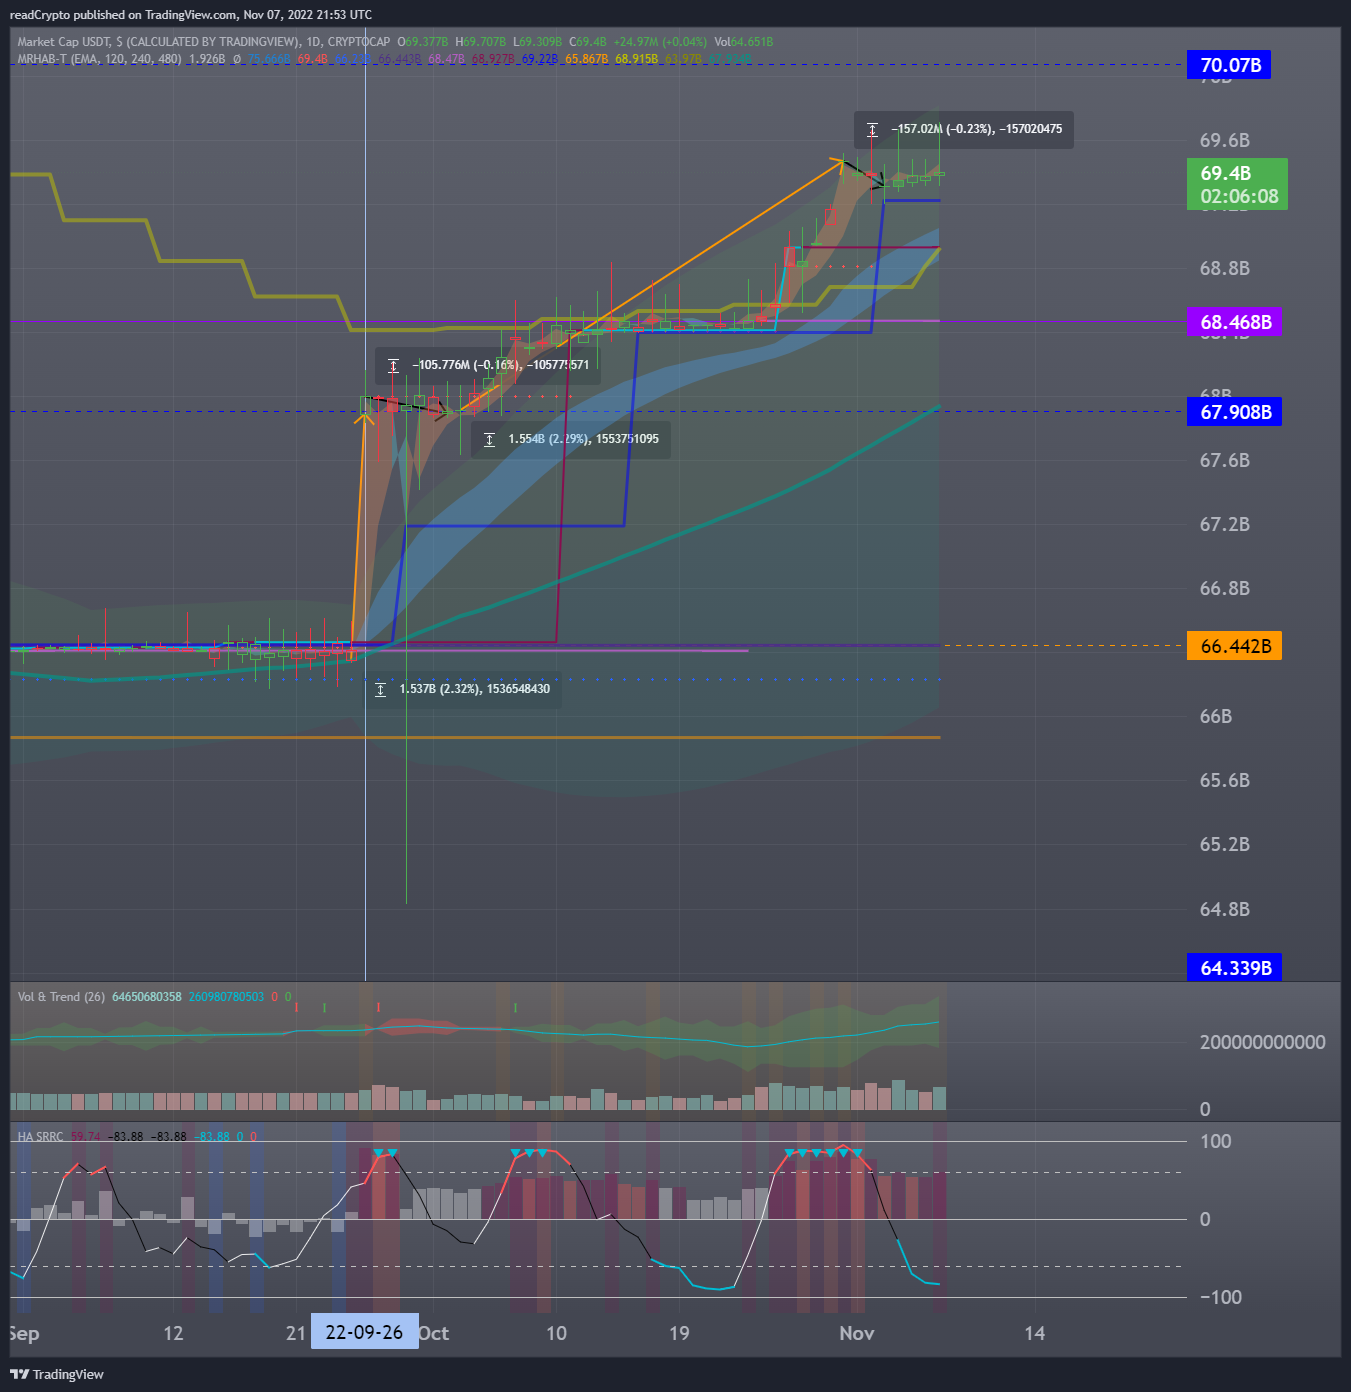Click the Nov label on the time axis

(857, 1333)
